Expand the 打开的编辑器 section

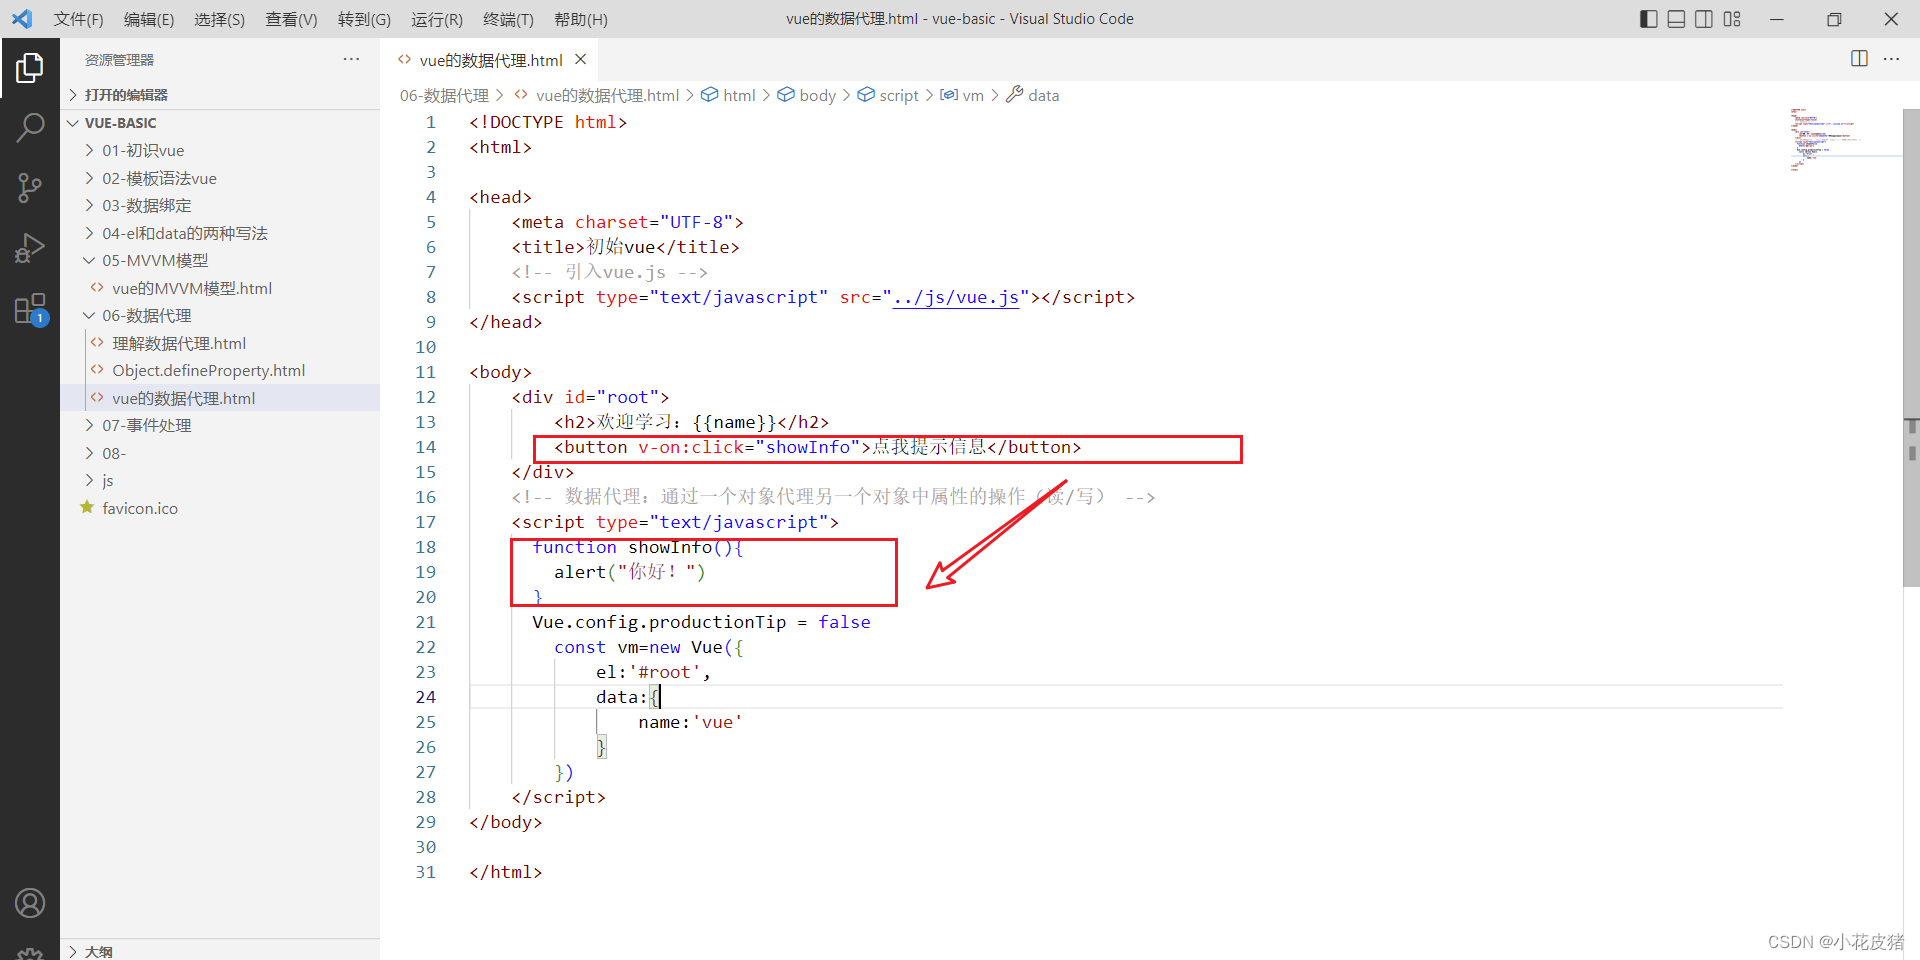pyautogui.click(x=220, y=95)
